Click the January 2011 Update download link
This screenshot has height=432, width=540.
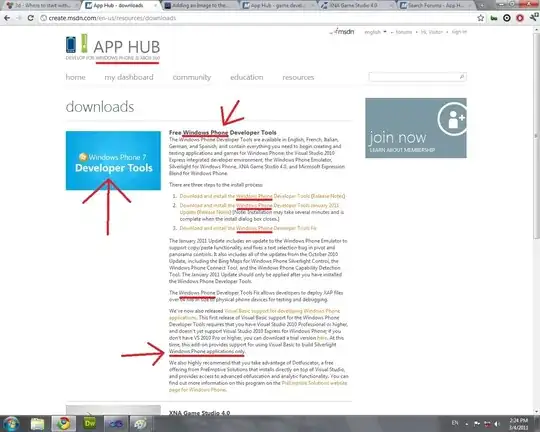coord(259,208)
